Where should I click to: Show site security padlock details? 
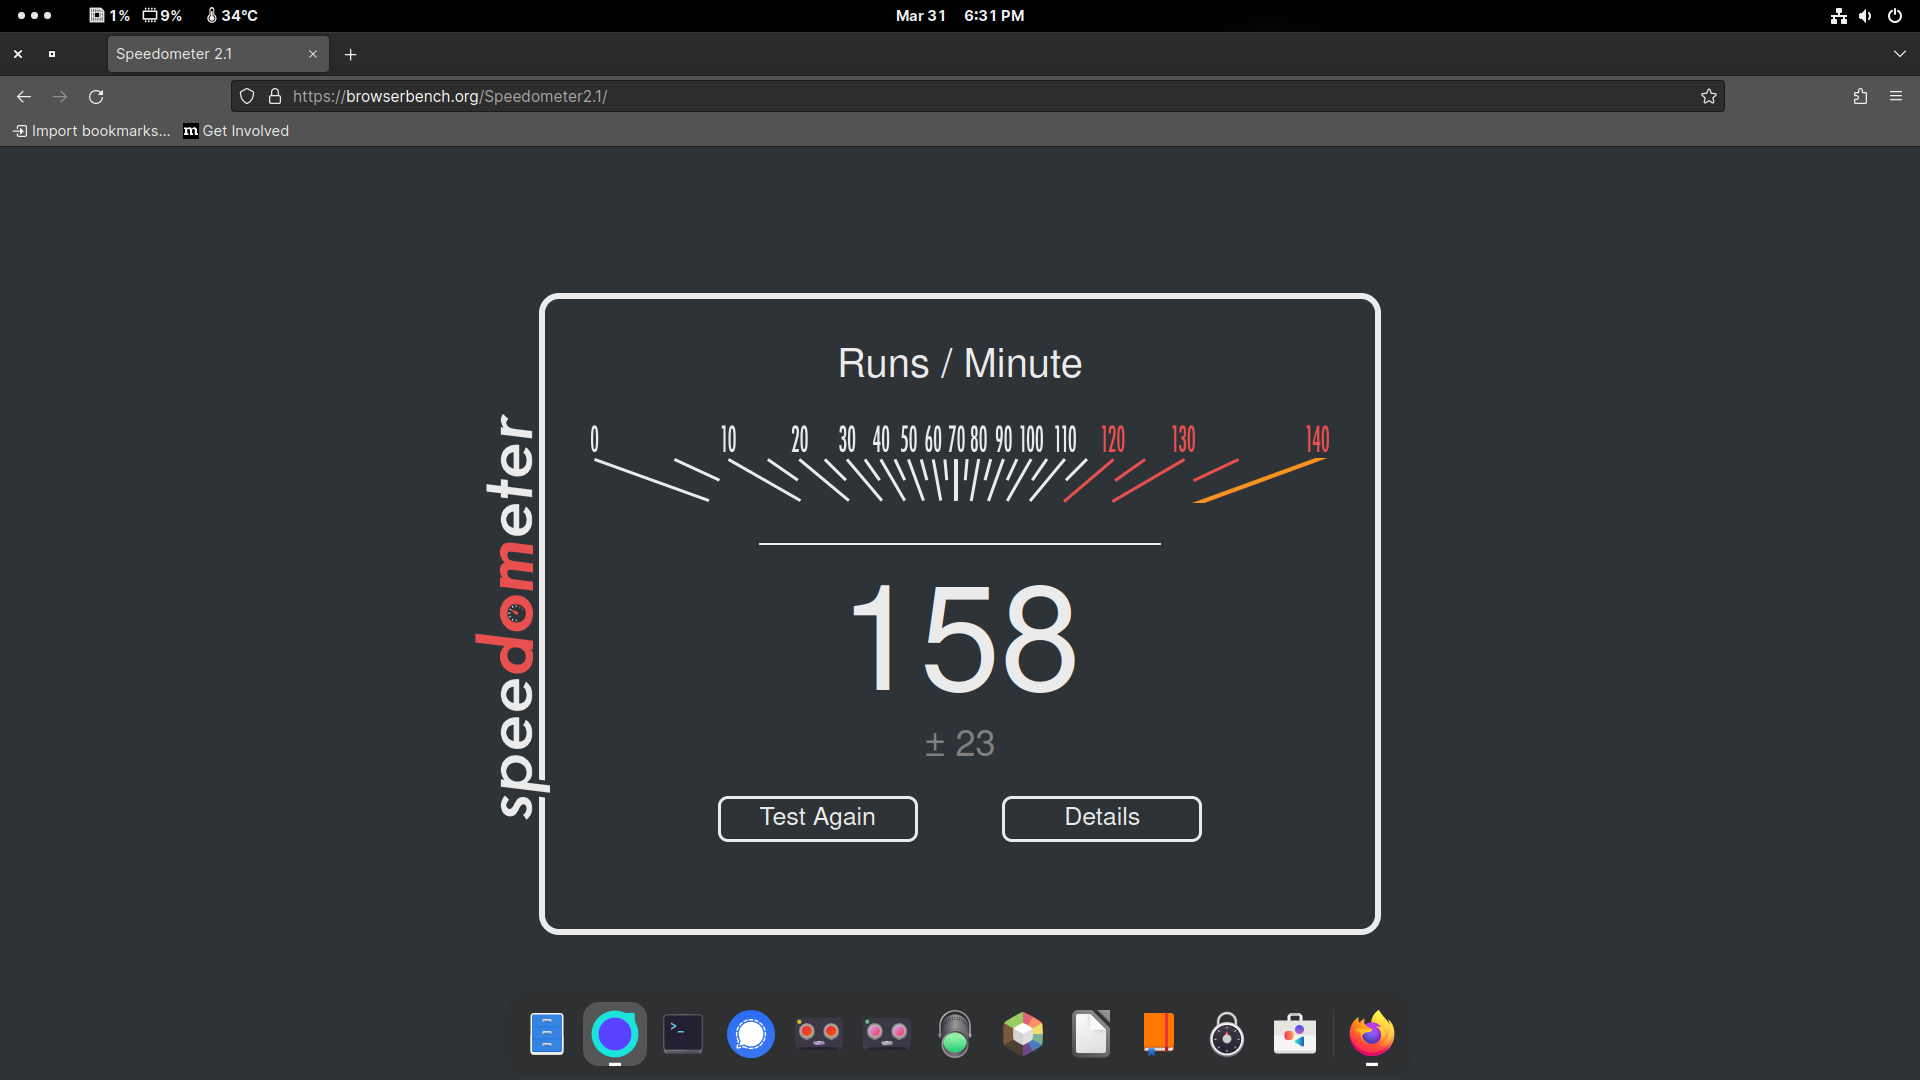tap(275, 96)
